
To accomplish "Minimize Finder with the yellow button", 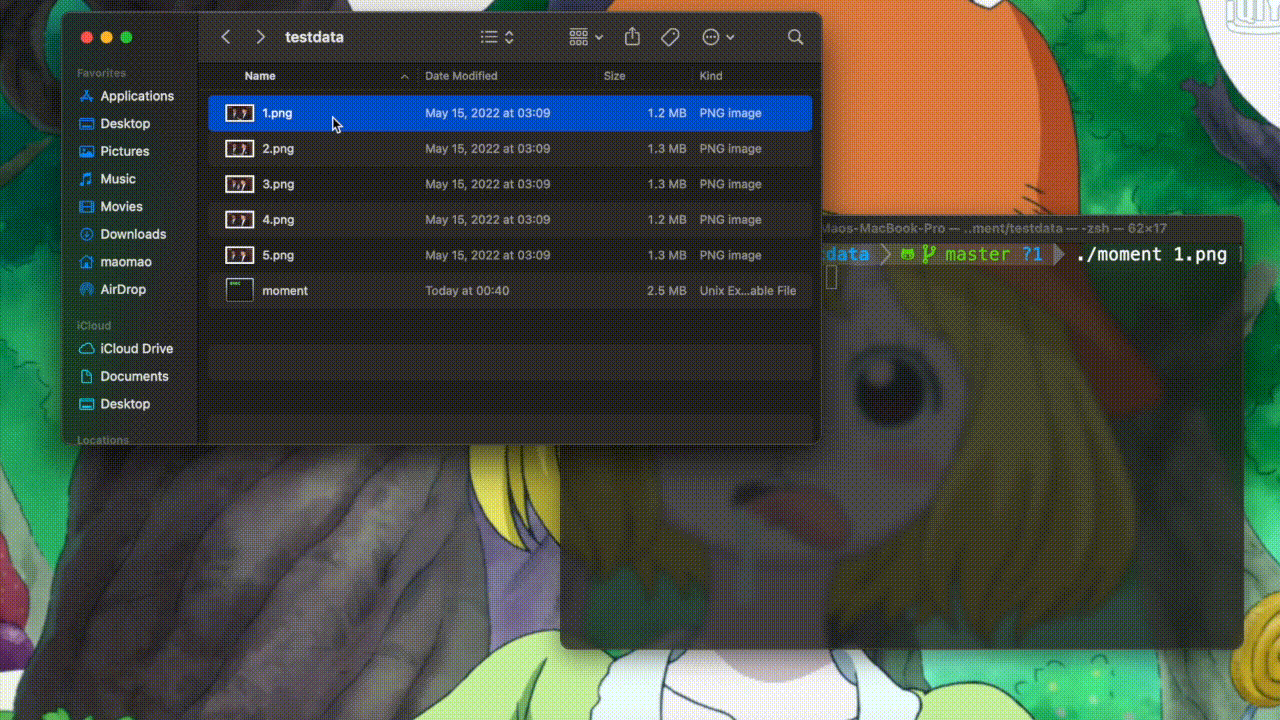I will tap(106, 37).
